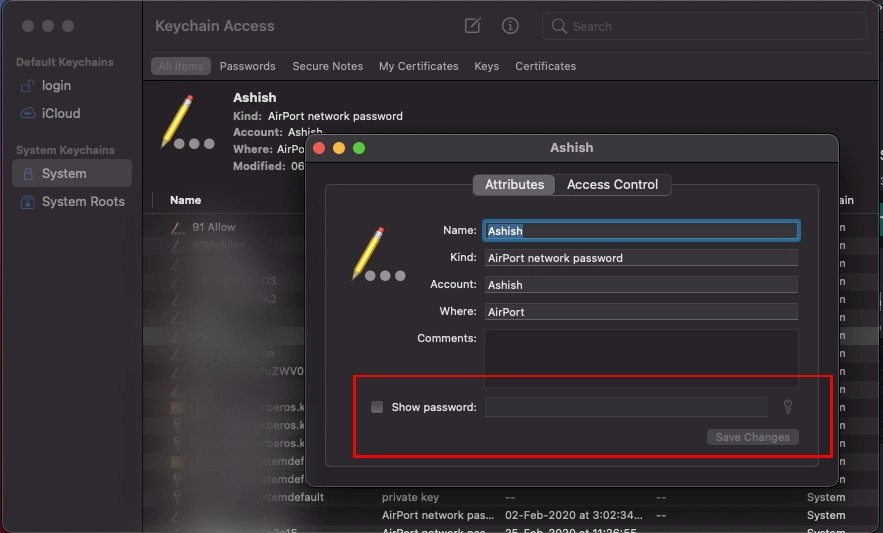Click the pencil password icon in Ashish dialog

click(378, 254)
